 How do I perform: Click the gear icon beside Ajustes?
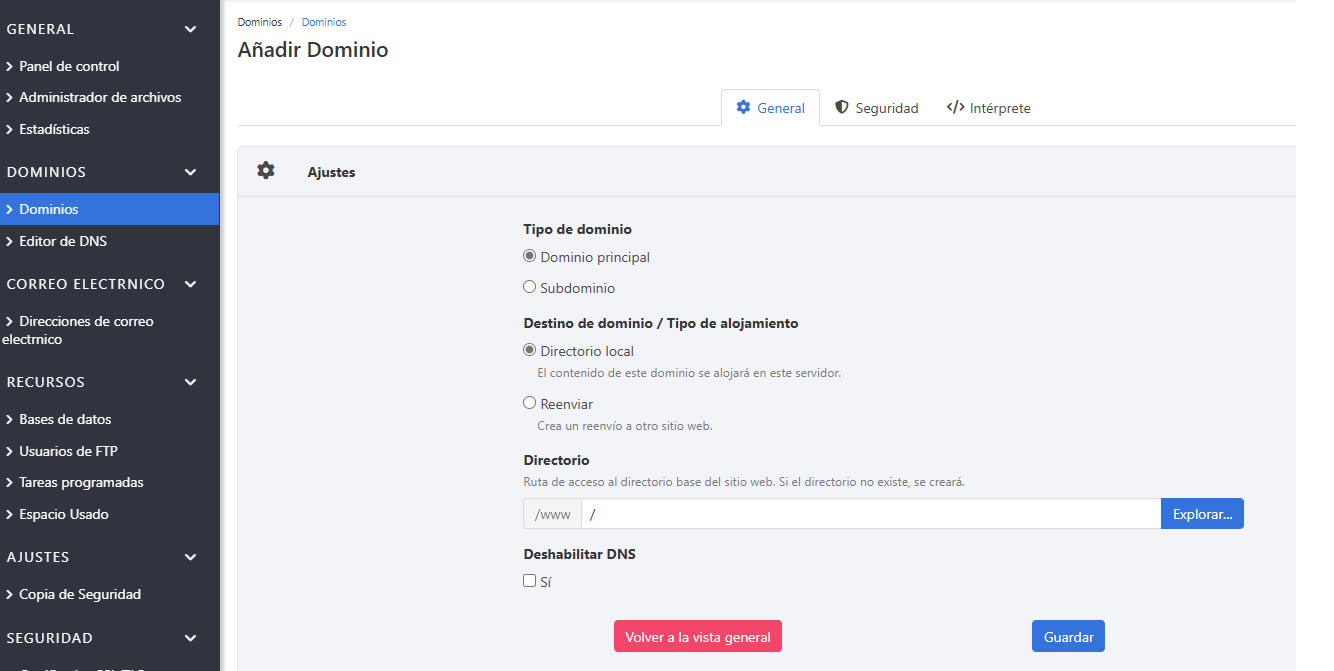tap(265, 171)
